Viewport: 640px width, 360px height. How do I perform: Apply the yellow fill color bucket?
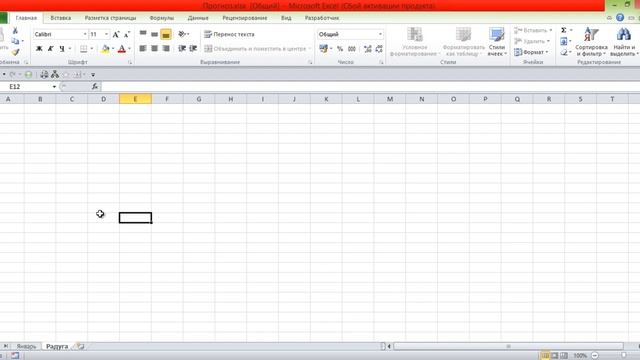click(x=105, y=49)
